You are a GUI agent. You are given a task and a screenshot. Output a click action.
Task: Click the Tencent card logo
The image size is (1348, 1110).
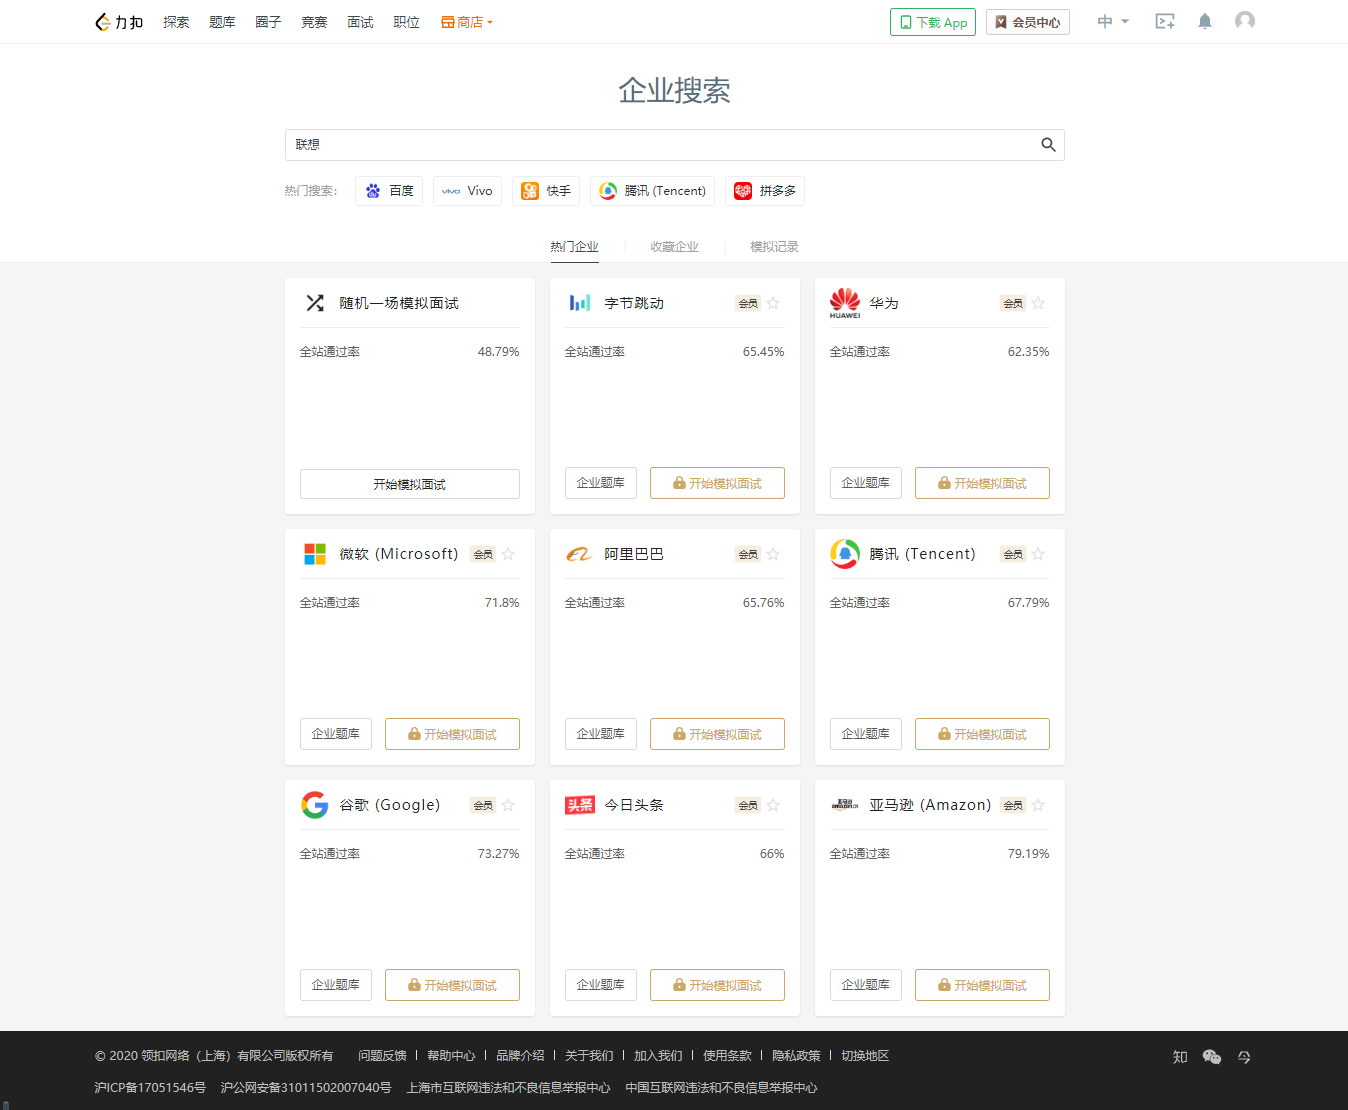tap(845, 554)
